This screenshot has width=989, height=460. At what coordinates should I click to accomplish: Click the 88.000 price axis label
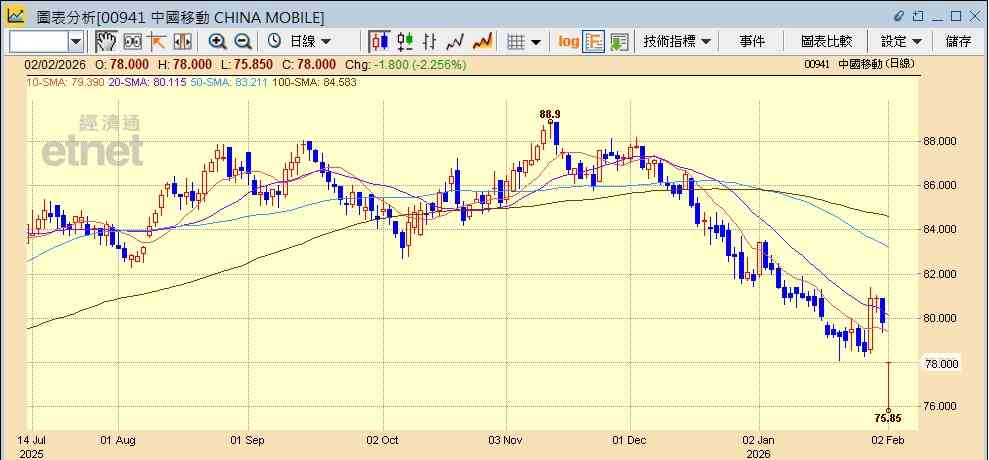940,141
